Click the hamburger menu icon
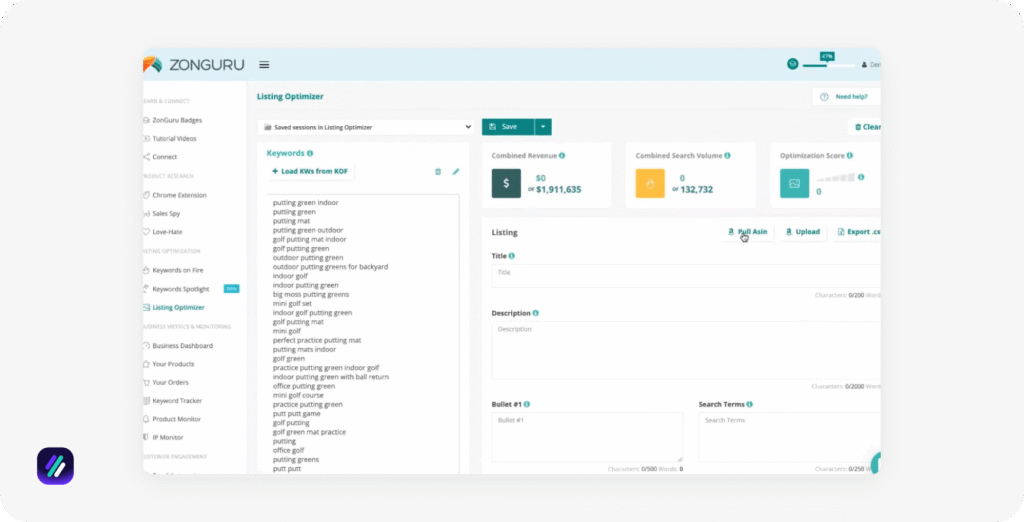Viewport: 1024px width, 522px height. 264,65
